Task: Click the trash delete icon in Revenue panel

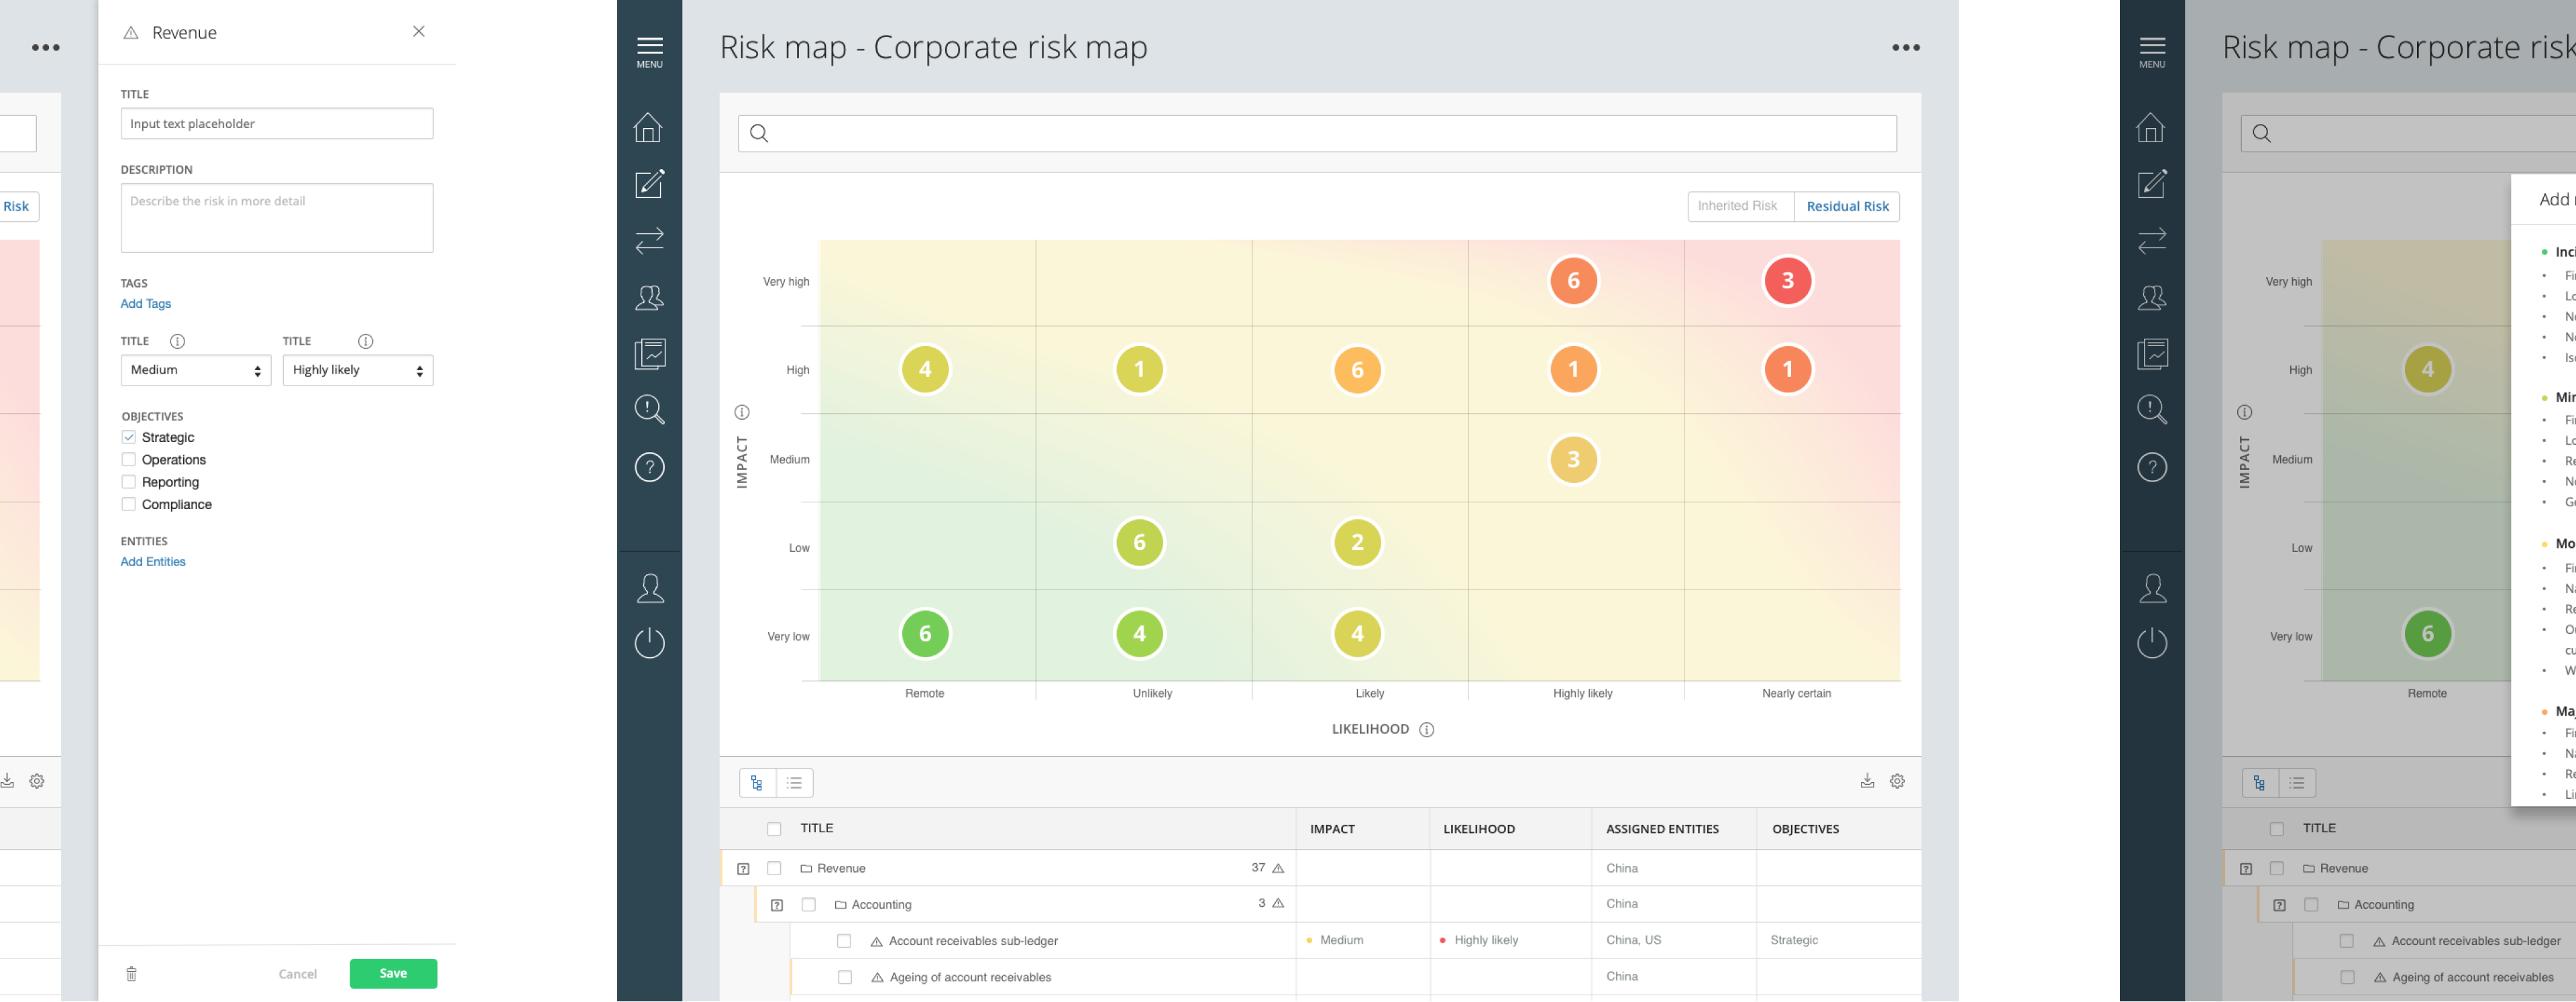Action: click(x=131, y=973)
